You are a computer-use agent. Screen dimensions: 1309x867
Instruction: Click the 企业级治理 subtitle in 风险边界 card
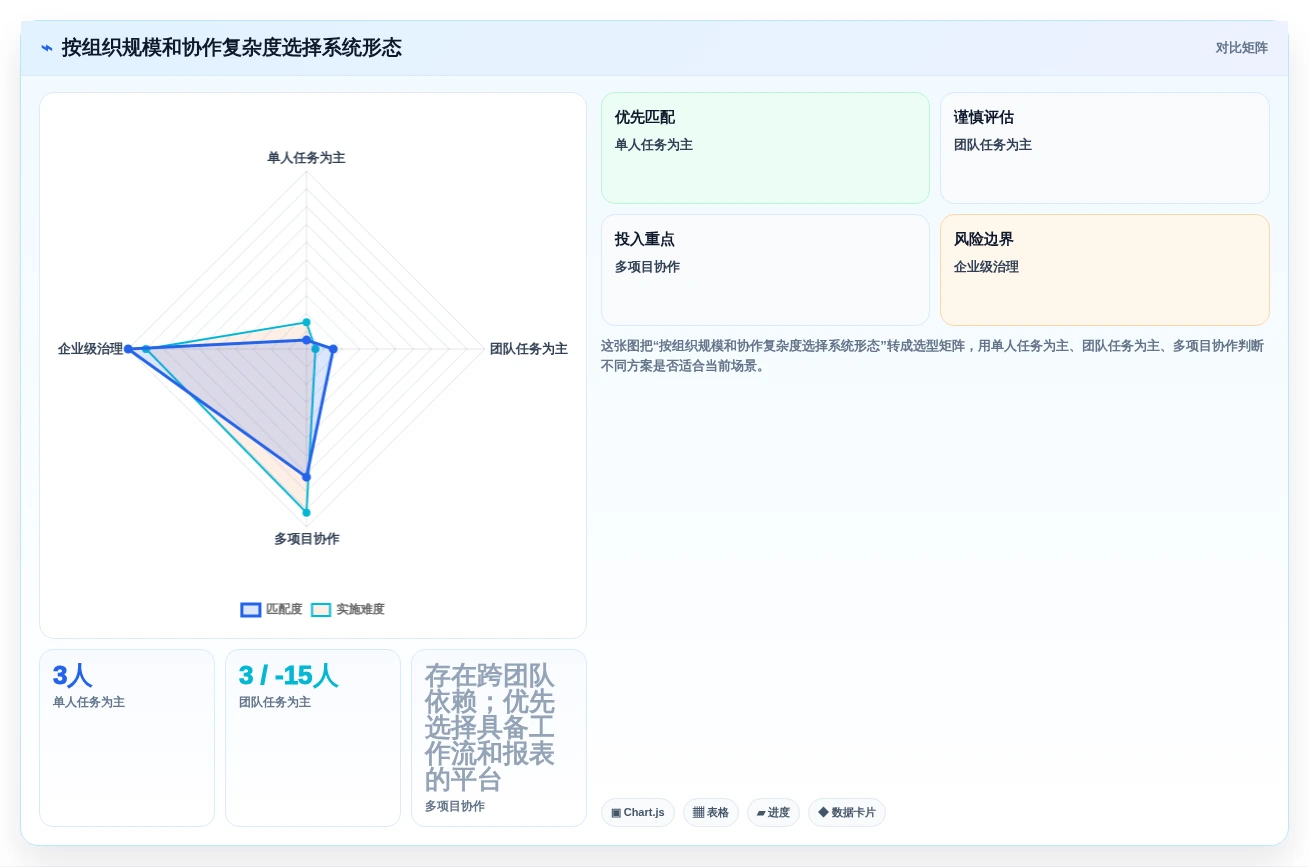point(986,267)
